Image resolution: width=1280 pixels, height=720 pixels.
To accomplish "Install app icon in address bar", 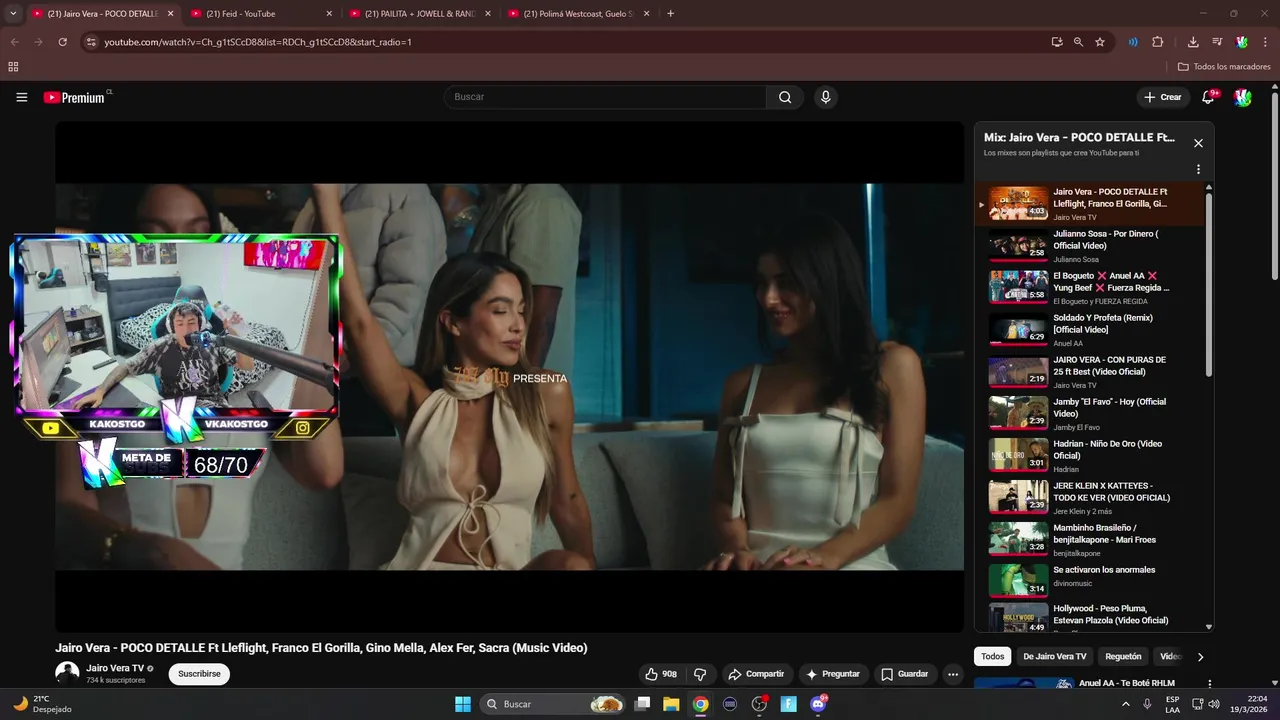I will click(x=1057, y=42).
